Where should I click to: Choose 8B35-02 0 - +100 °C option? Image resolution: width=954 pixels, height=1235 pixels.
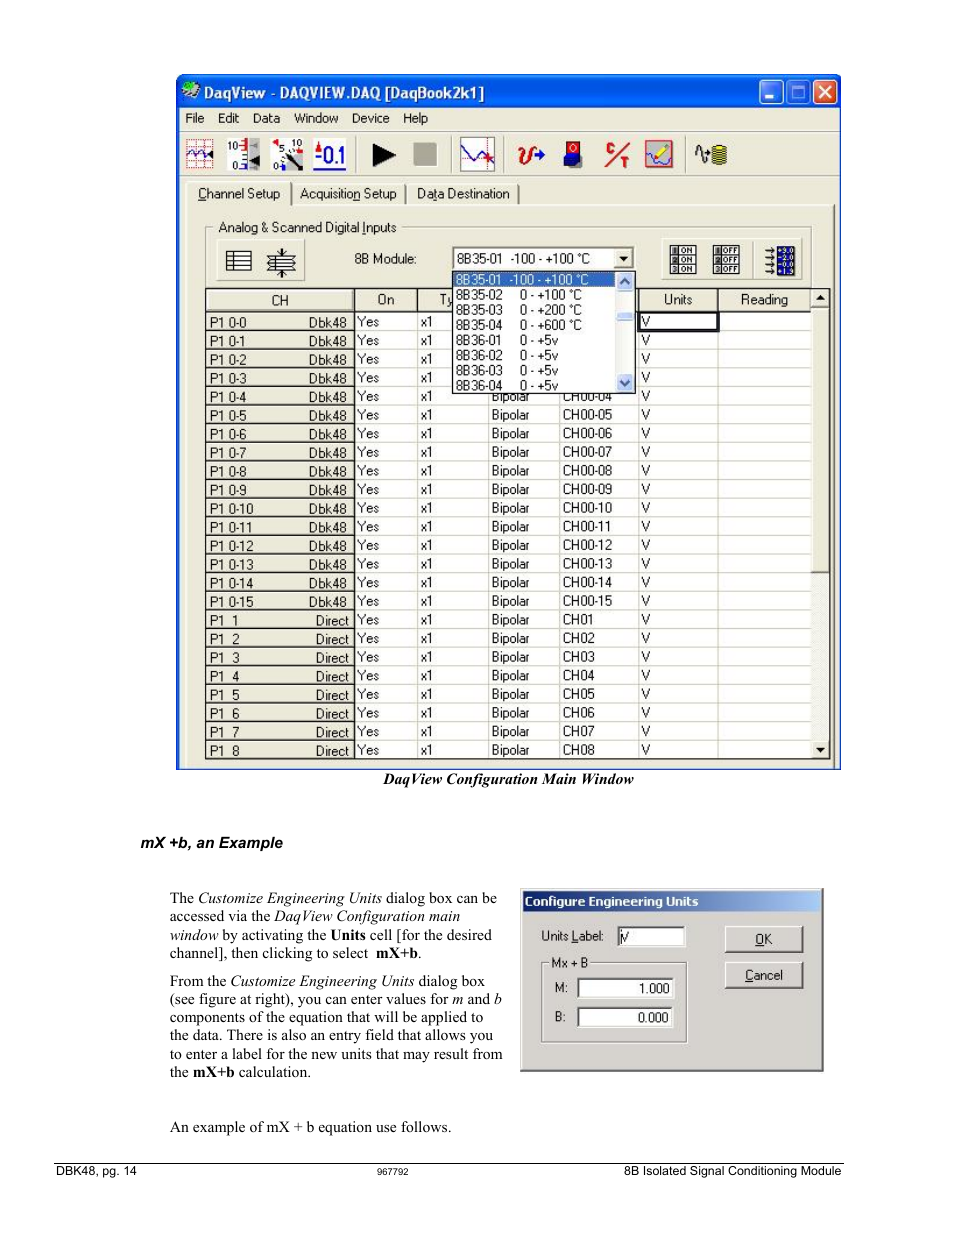click(535, 295)
